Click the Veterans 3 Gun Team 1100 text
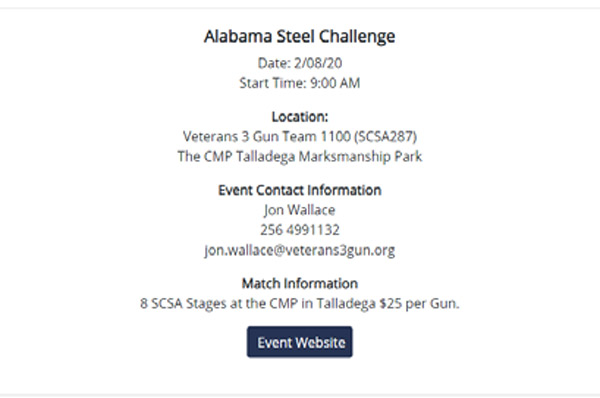 click(267, 137)
